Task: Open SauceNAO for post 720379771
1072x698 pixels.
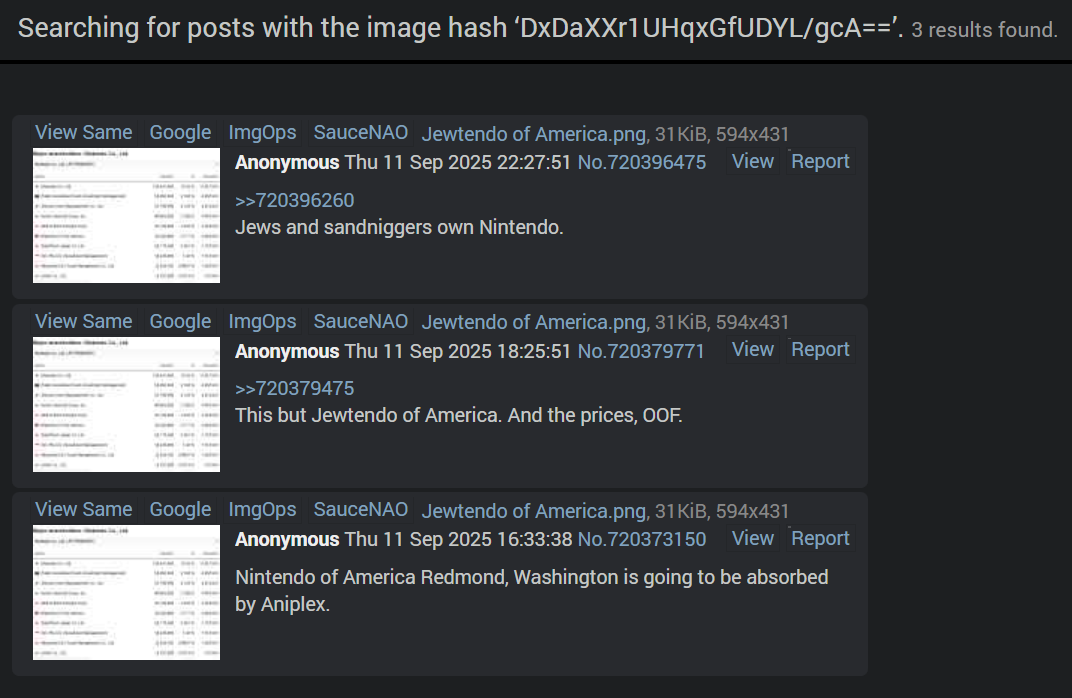Action: click(361, 321)
